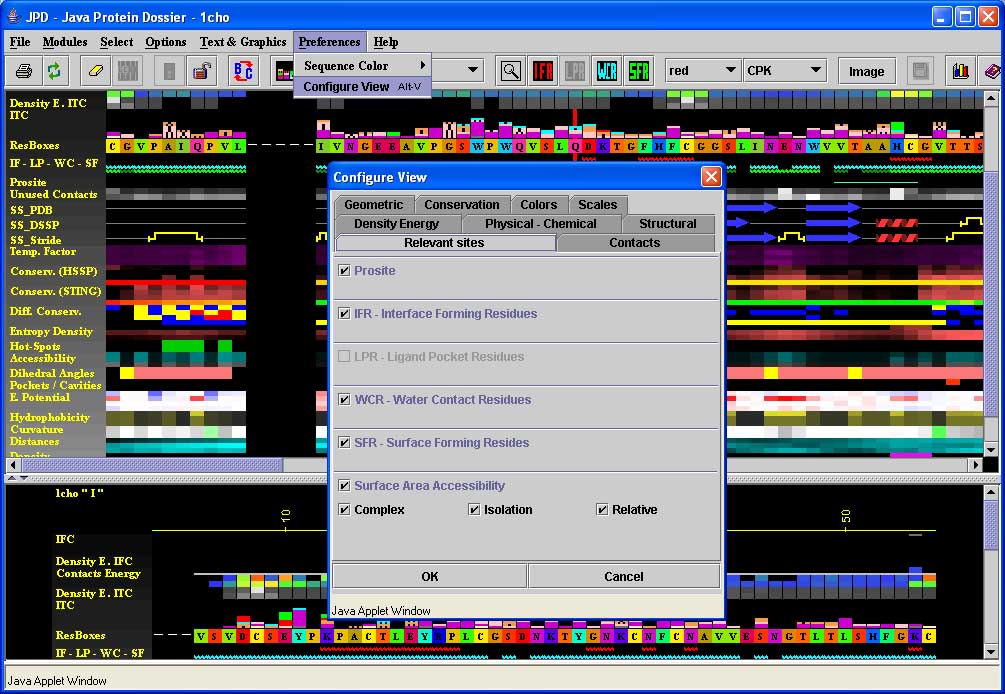Switch to the Conservation tab
Image resolution: width=1005 pixels, height=694 pixels.
click(461, 204)
